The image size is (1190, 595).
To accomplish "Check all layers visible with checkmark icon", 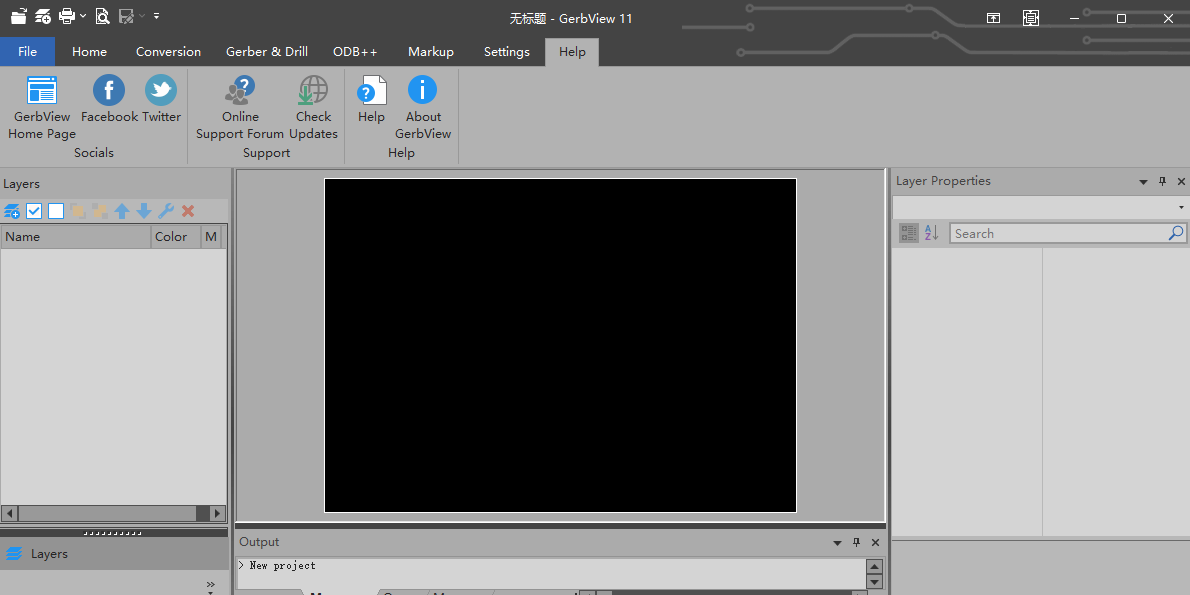I will pyautogui.click(x=34, y=211).
